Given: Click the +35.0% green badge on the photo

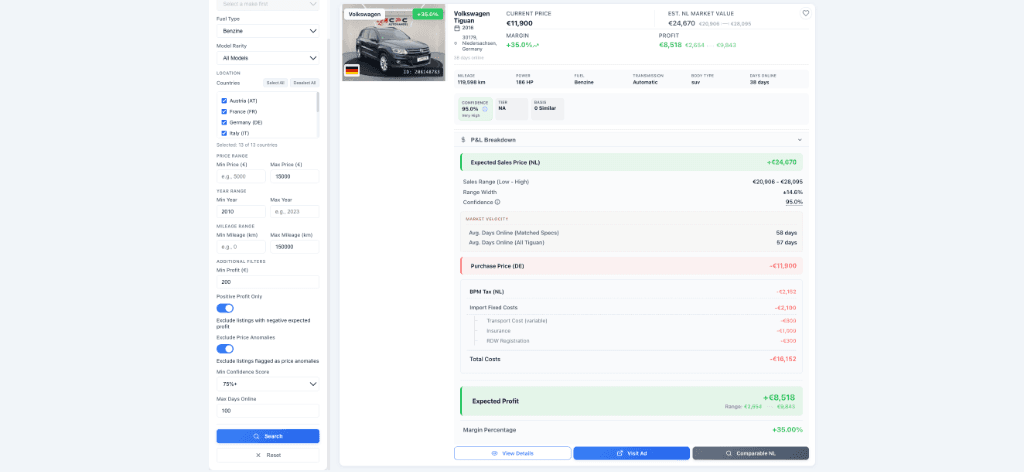Looking at the screenshot, I should pyautogui.click(x=428, y=14).
